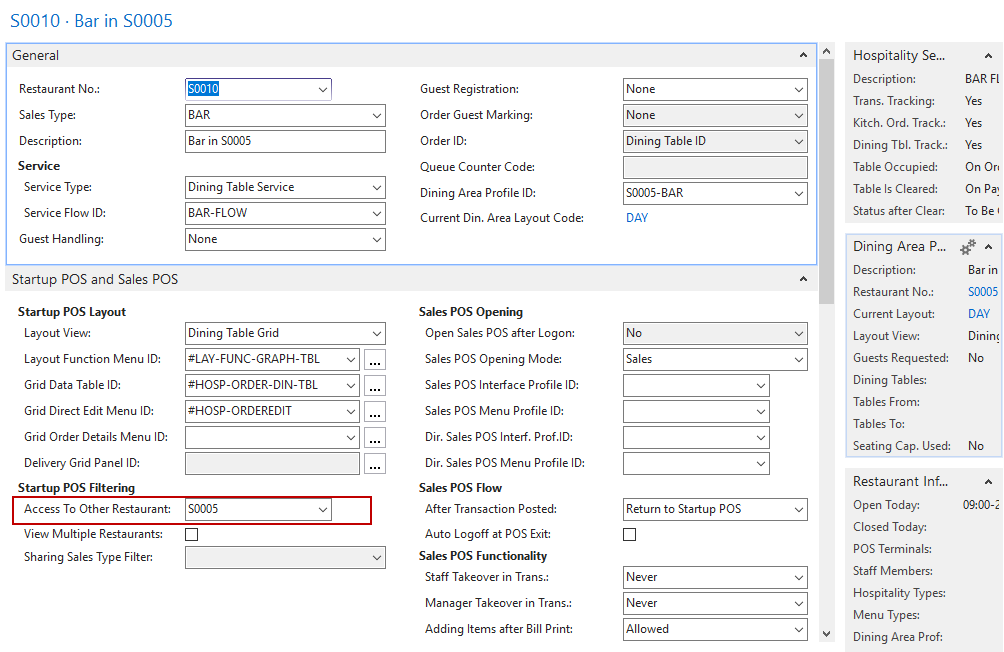
Task: Open lookup for Grid Order Details Menu ID
Action: click(375, 437)
